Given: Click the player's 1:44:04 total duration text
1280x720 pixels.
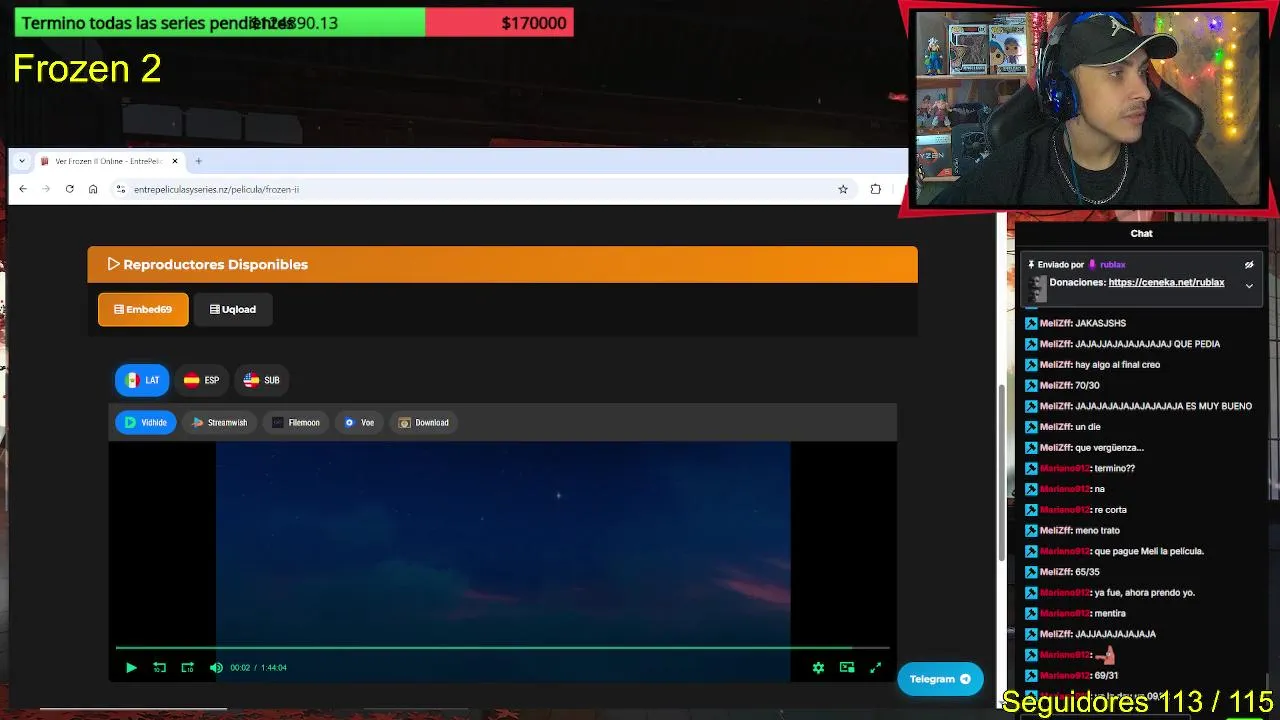Looking at the screenshot, I should coord(274,668).
